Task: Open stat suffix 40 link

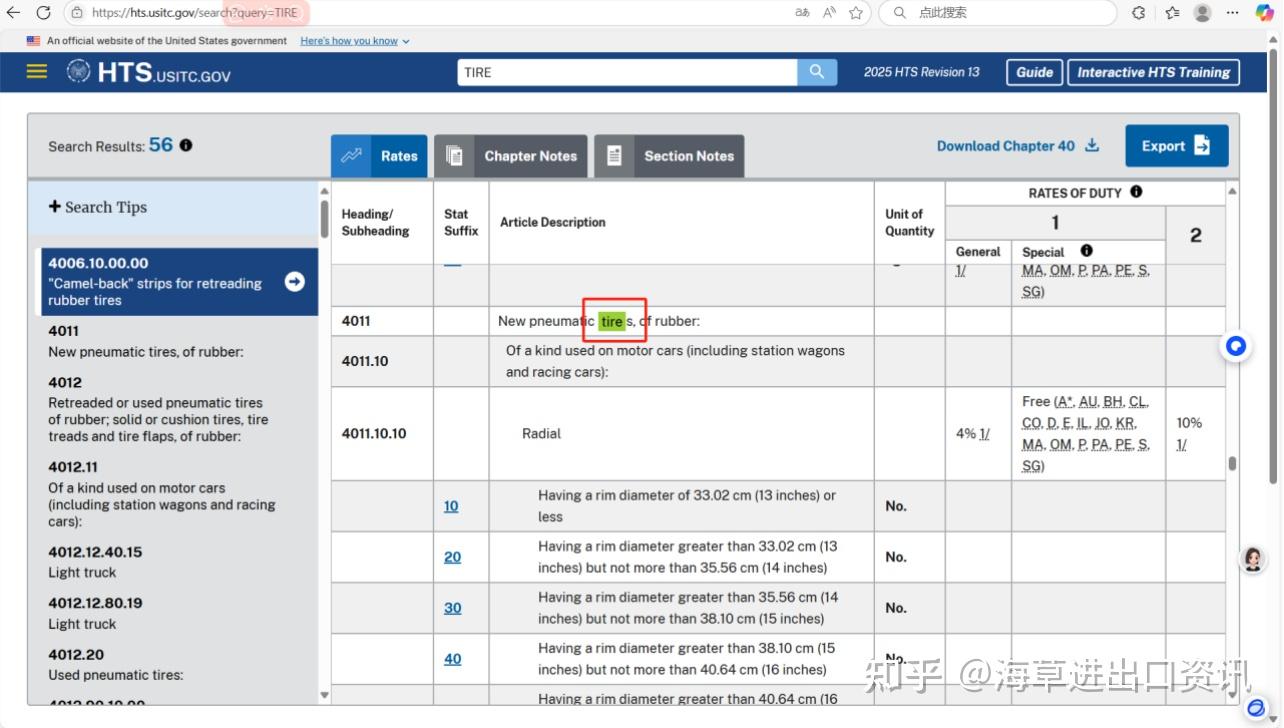Action: pyautogui.click(x=453, y=659)
